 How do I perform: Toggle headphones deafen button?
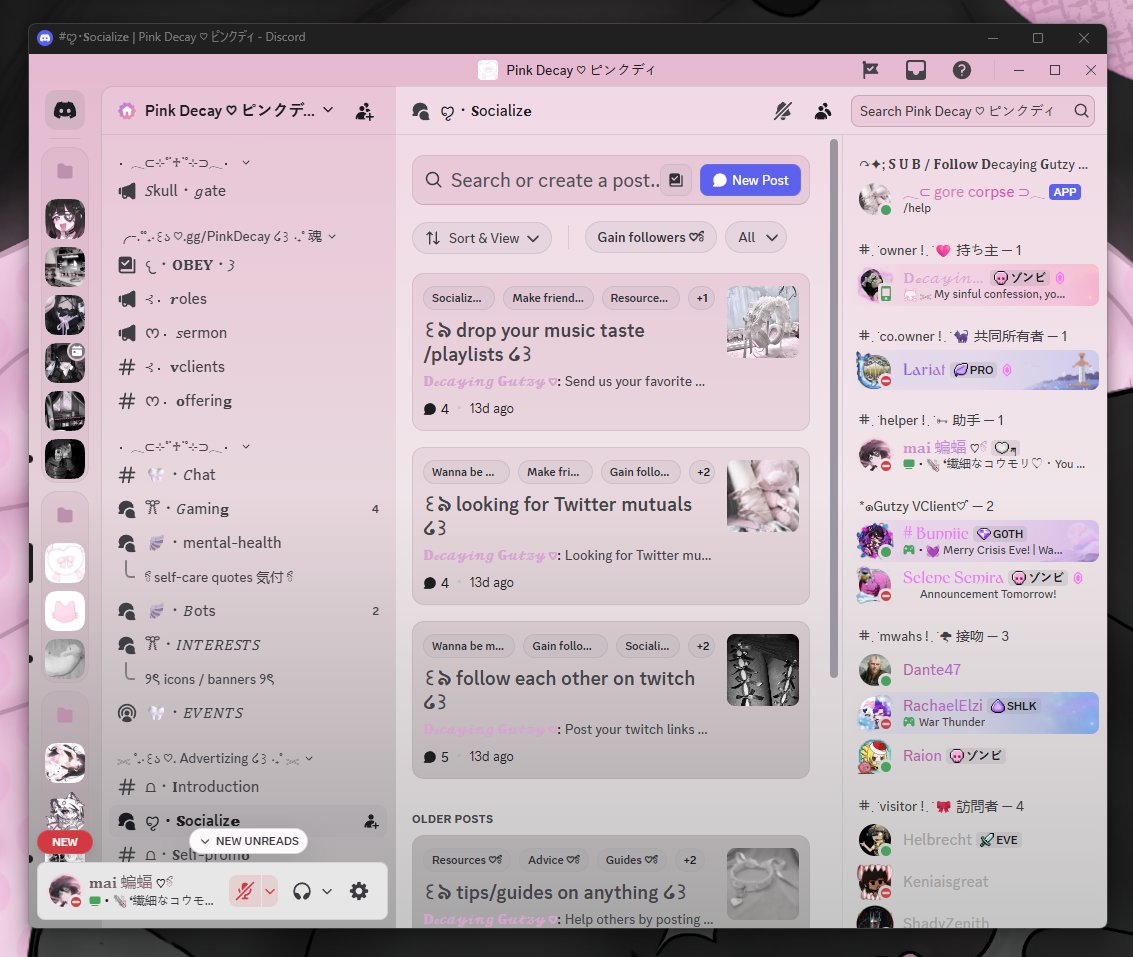(x=302, y=891)
